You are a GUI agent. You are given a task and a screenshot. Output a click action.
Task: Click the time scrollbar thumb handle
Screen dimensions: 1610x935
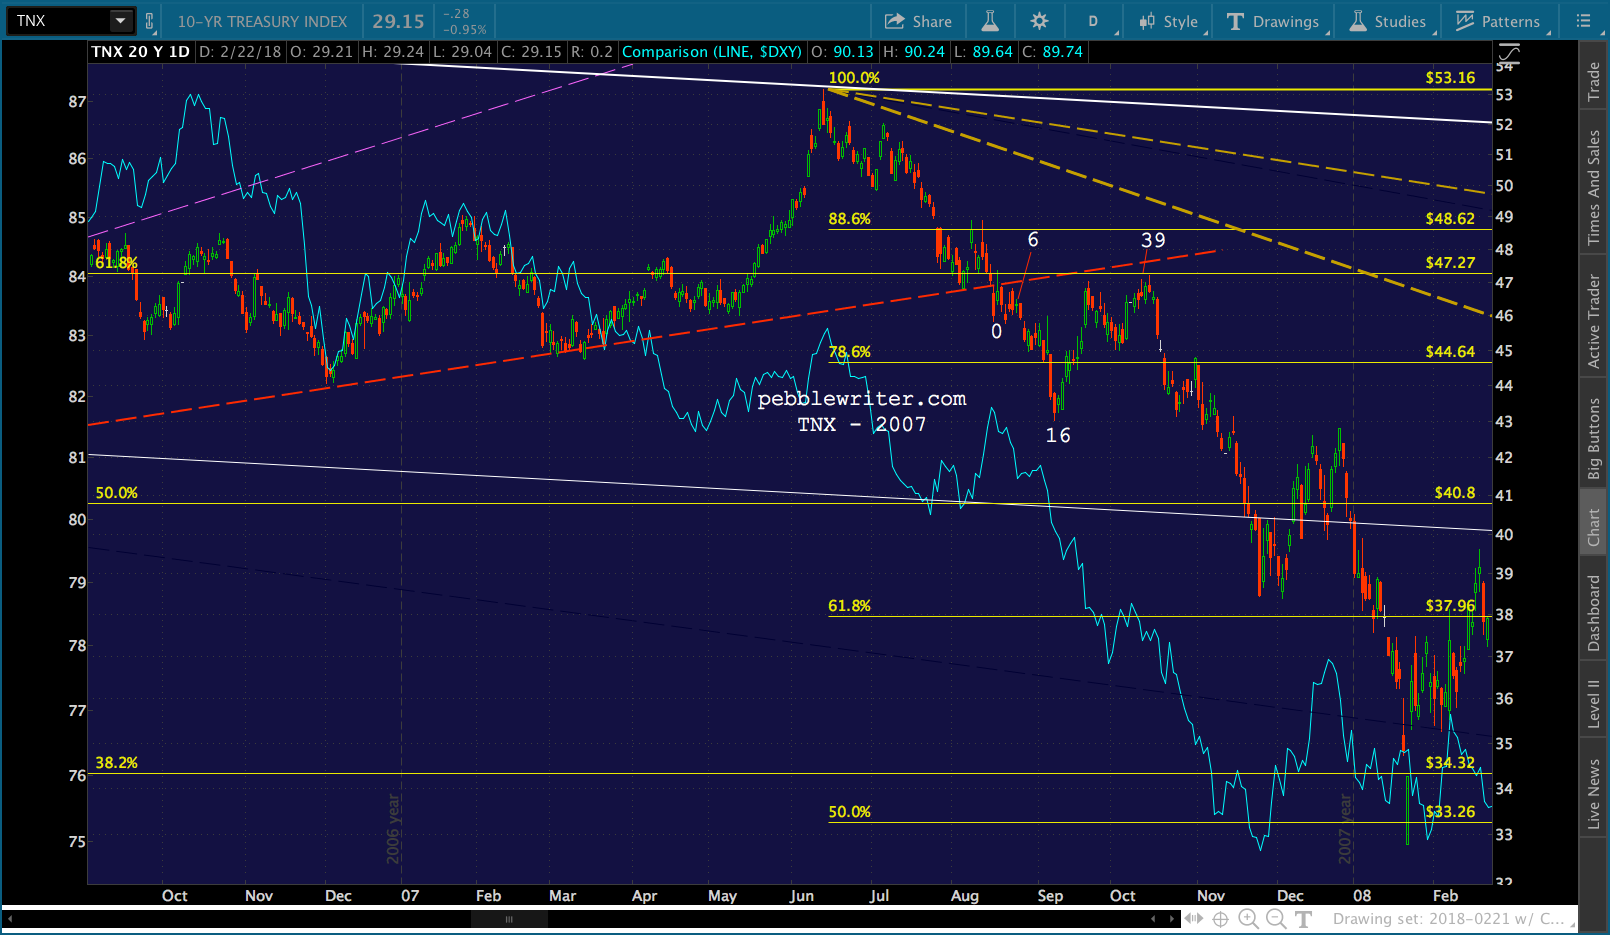[x=509, y=919]
